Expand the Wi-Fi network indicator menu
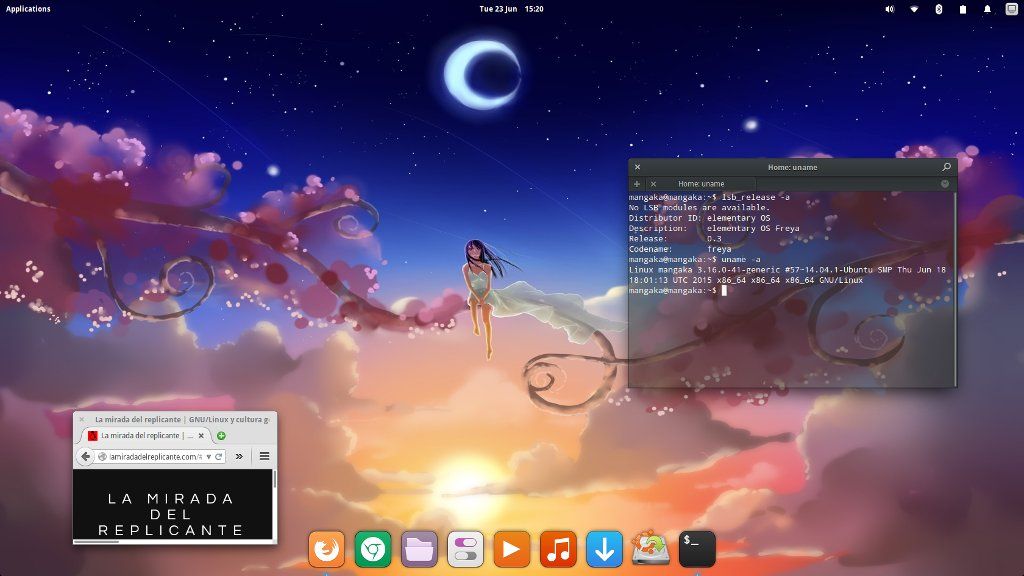The height and width of the screenshot is (576, 1024). (913, 9)
